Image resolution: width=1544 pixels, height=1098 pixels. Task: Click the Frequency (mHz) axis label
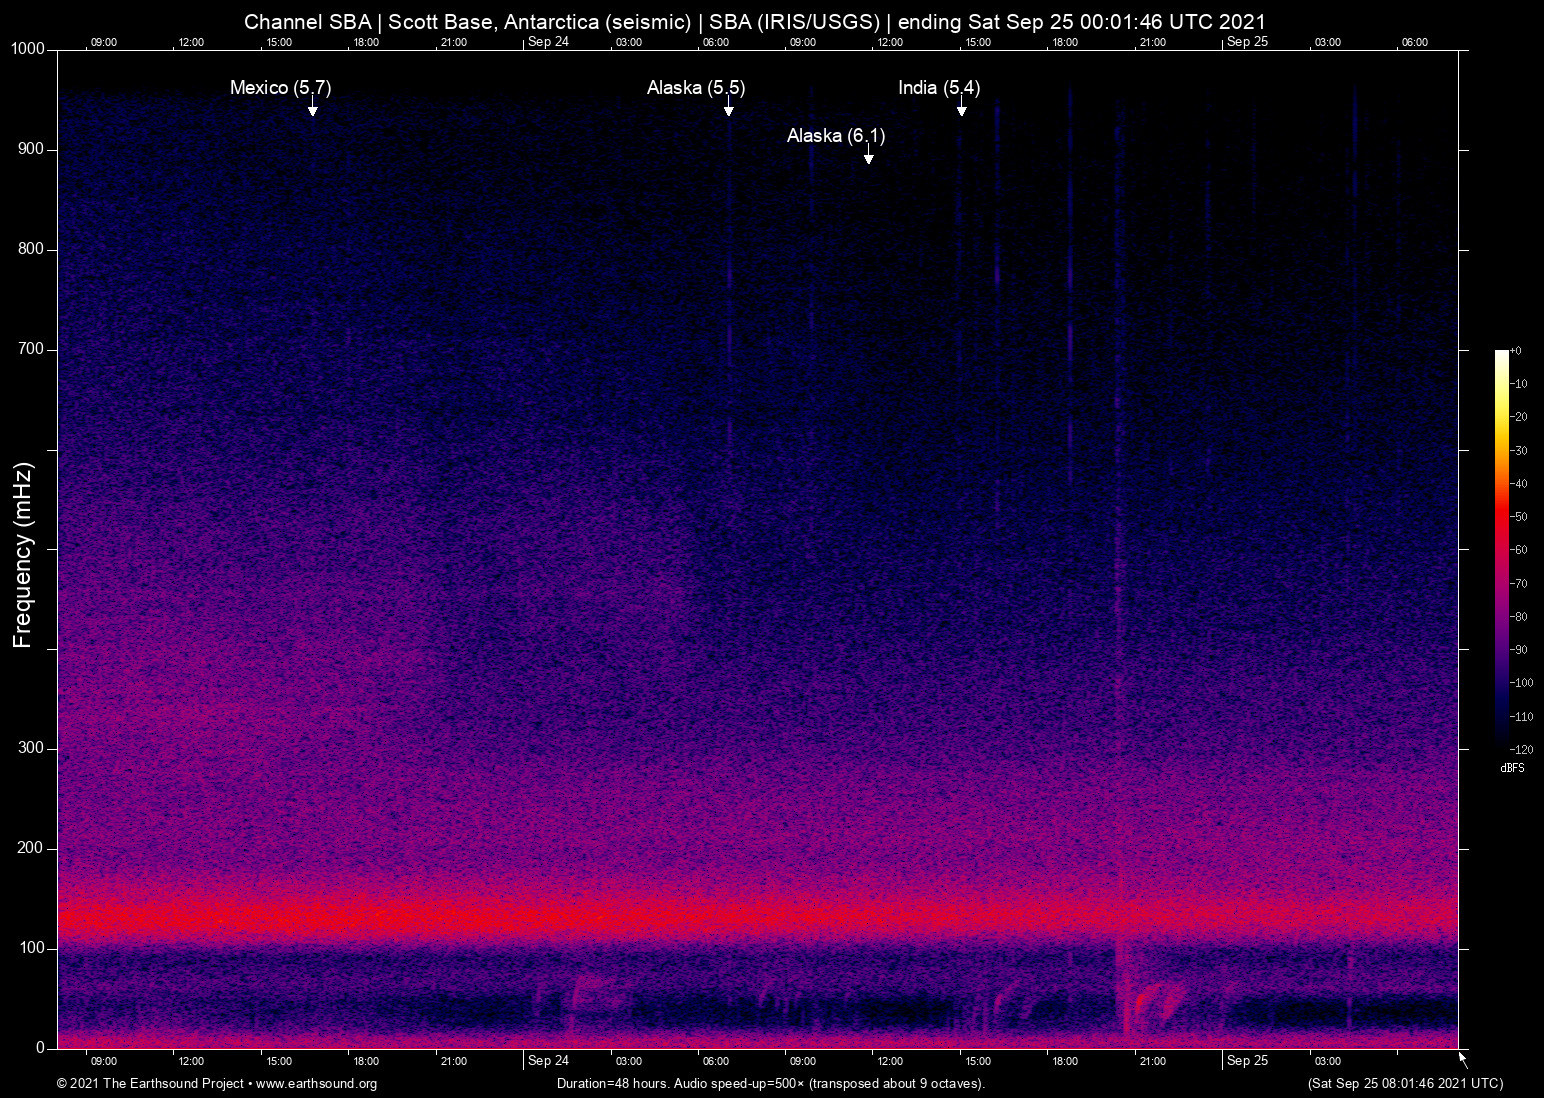[x=23, y=555]
